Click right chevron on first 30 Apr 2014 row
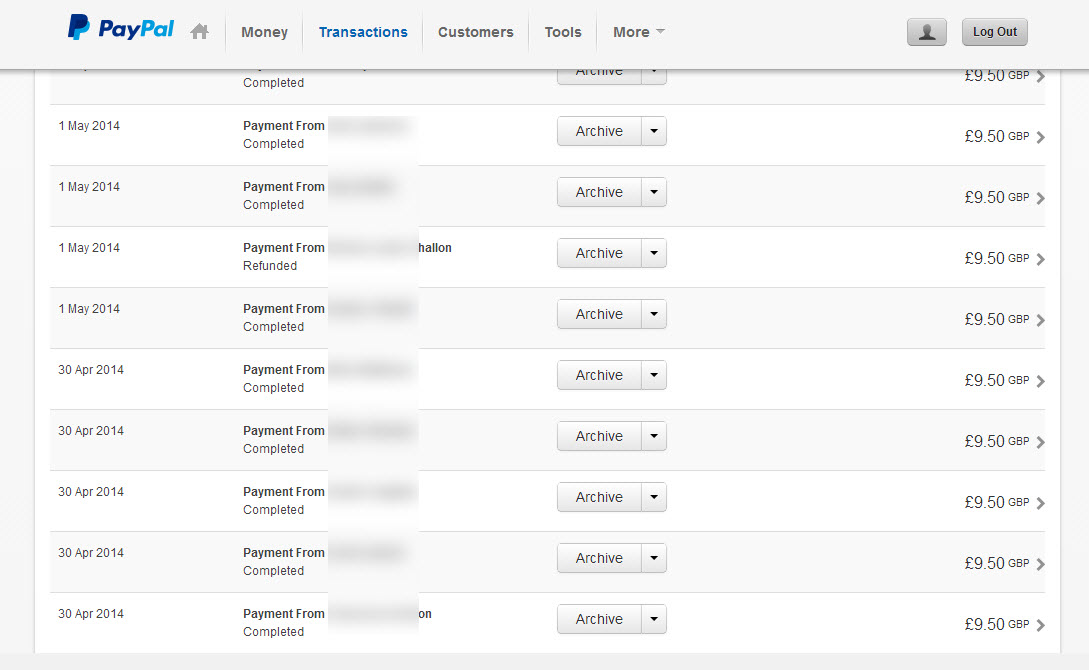 [1041, 381]
